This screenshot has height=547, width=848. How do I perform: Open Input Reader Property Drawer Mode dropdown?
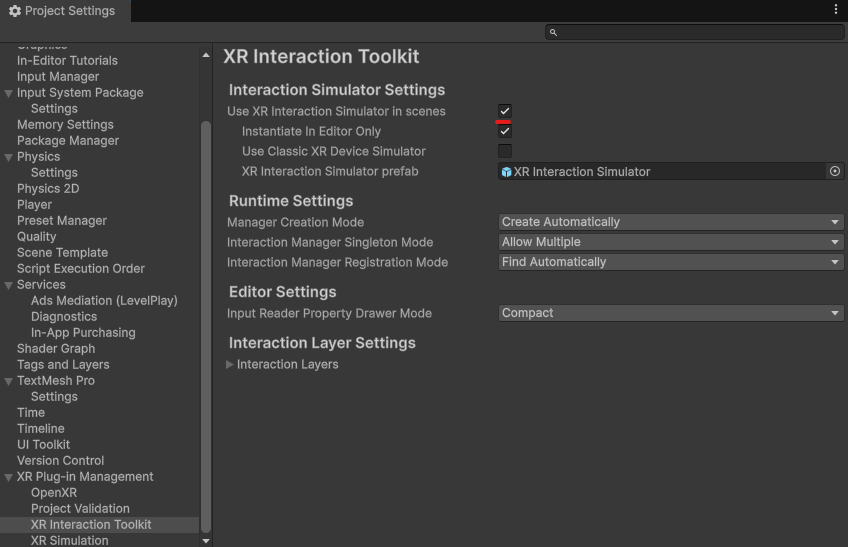[671, 313]
